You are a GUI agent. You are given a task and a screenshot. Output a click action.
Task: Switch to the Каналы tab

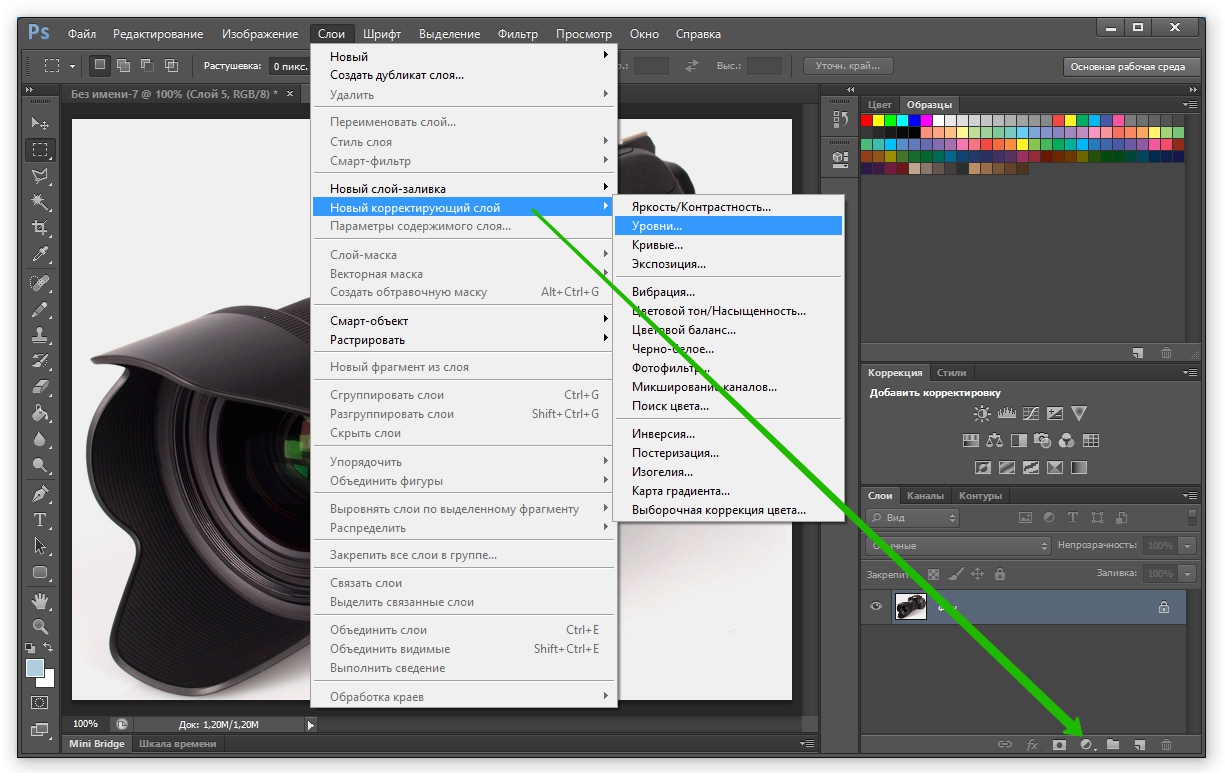coord(925,495)
